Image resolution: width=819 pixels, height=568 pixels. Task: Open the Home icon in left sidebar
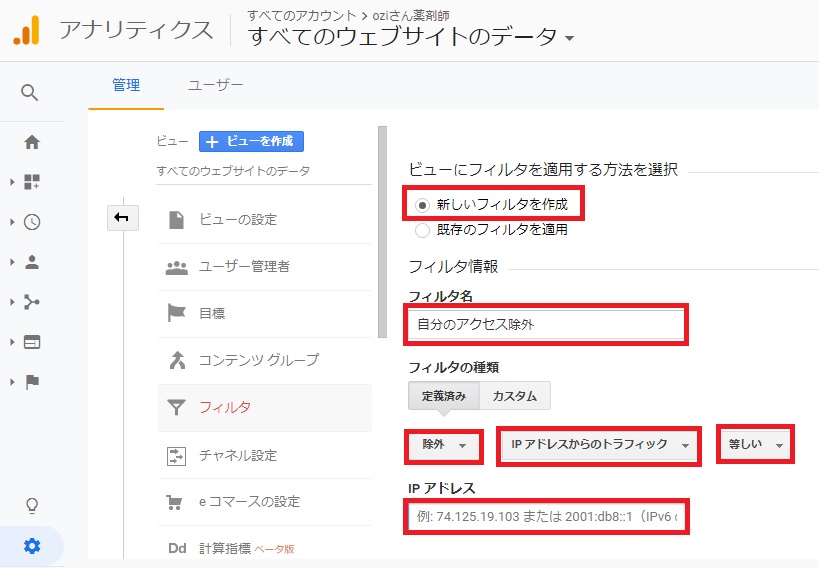(31, 142)
